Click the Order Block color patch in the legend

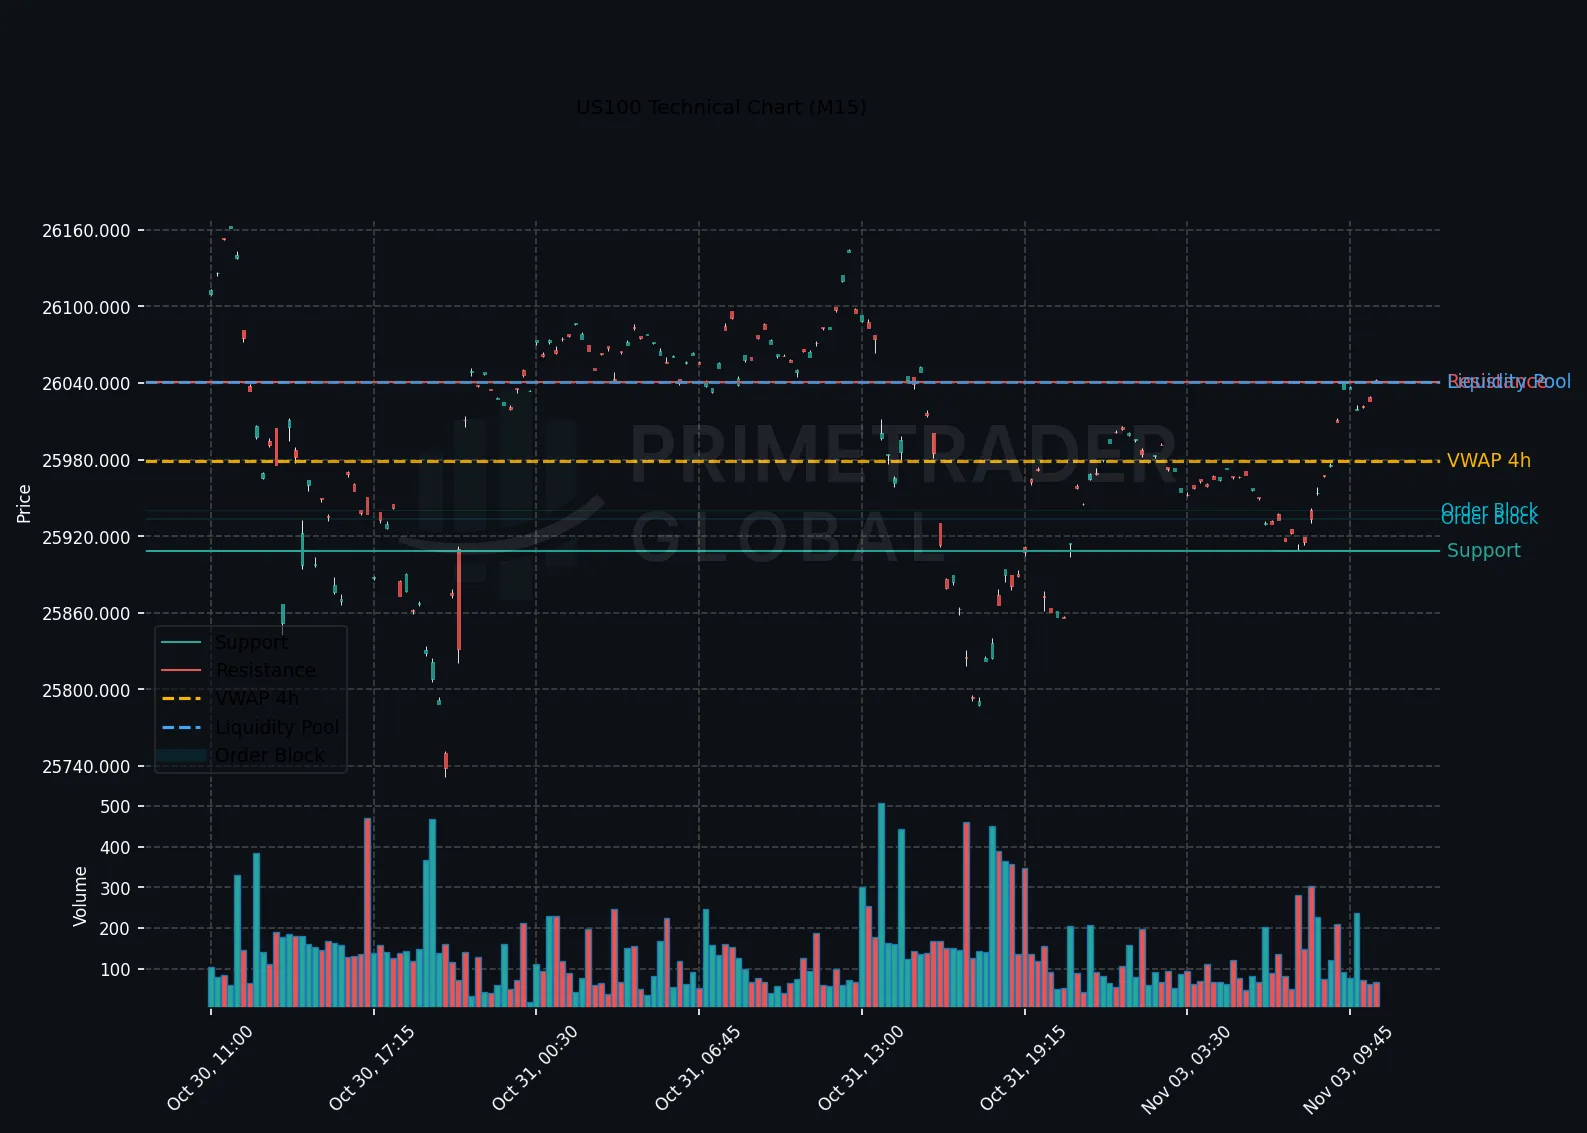point(182,755)
